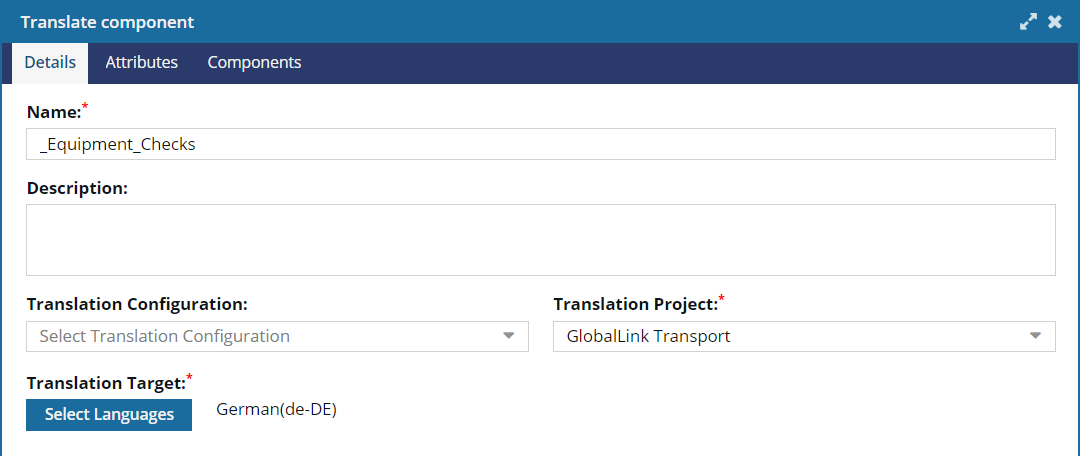1080x456 pixels.
Task: Click the Translation Target label
Action: coord(106,384)
